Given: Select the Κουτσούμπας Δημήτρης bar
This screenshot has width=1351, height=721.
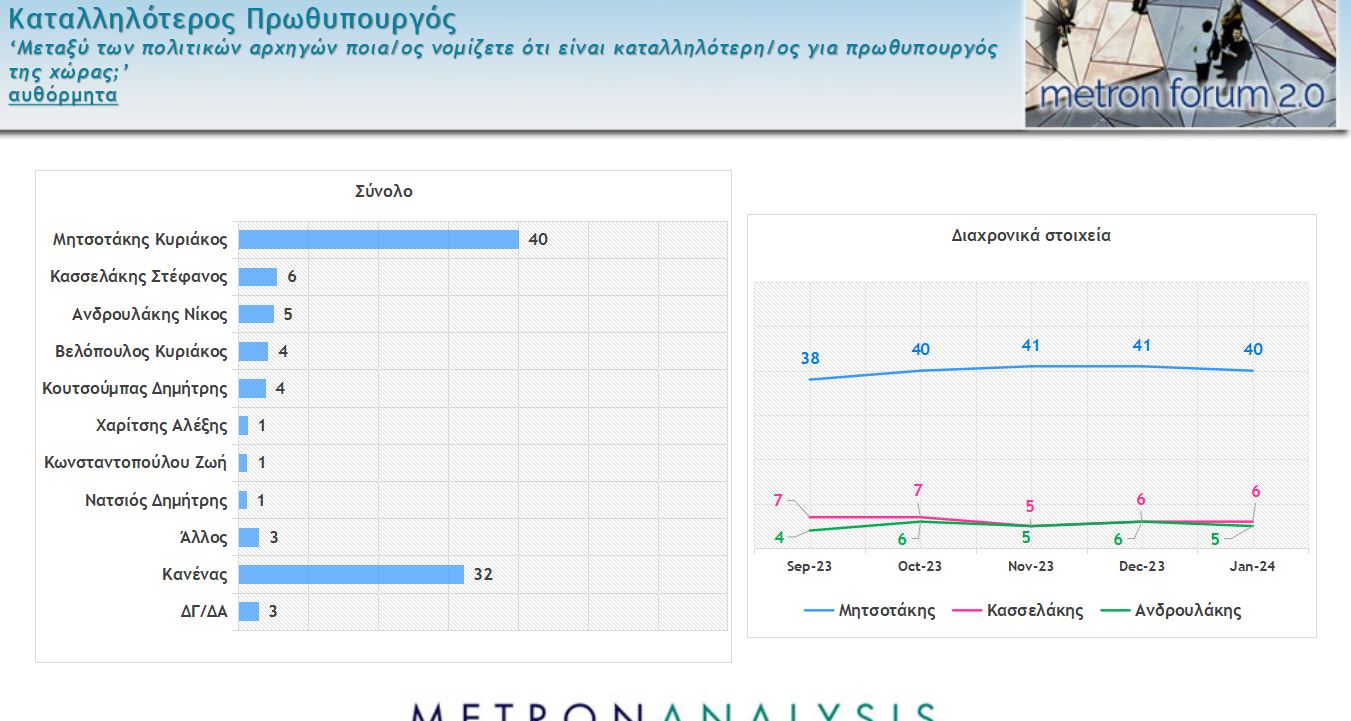Looking at the screenshot, I should click(253, 388).
